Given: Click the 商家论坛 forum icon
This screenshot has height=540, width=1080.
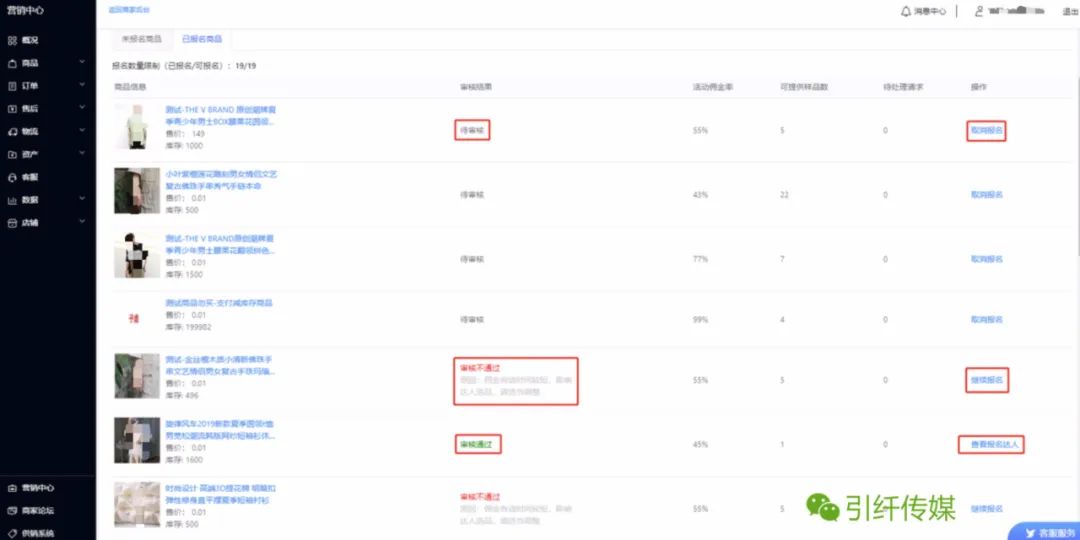Looking at the screenshot, I should tap(12, 511).
